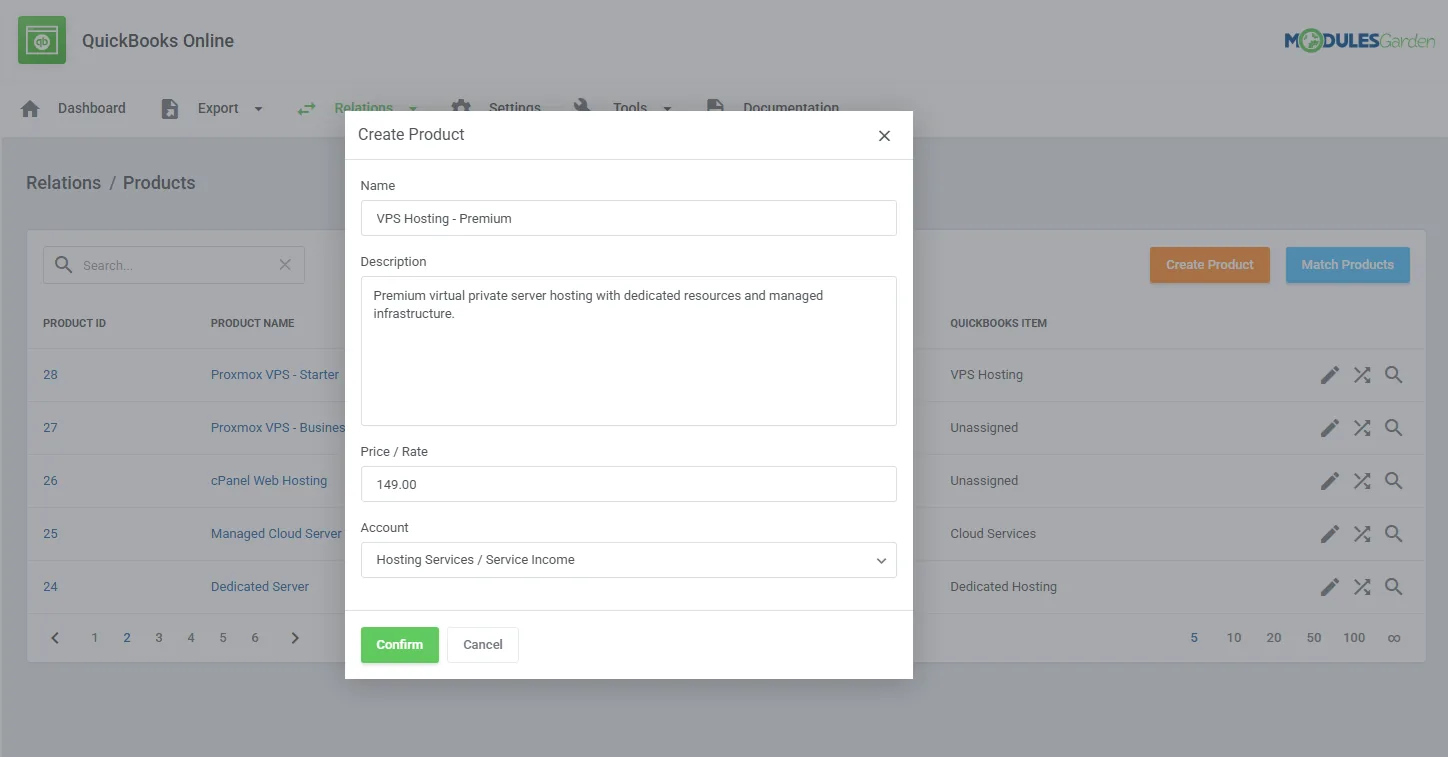Click shuffle icon in product 27 row

click(1362, 428)
